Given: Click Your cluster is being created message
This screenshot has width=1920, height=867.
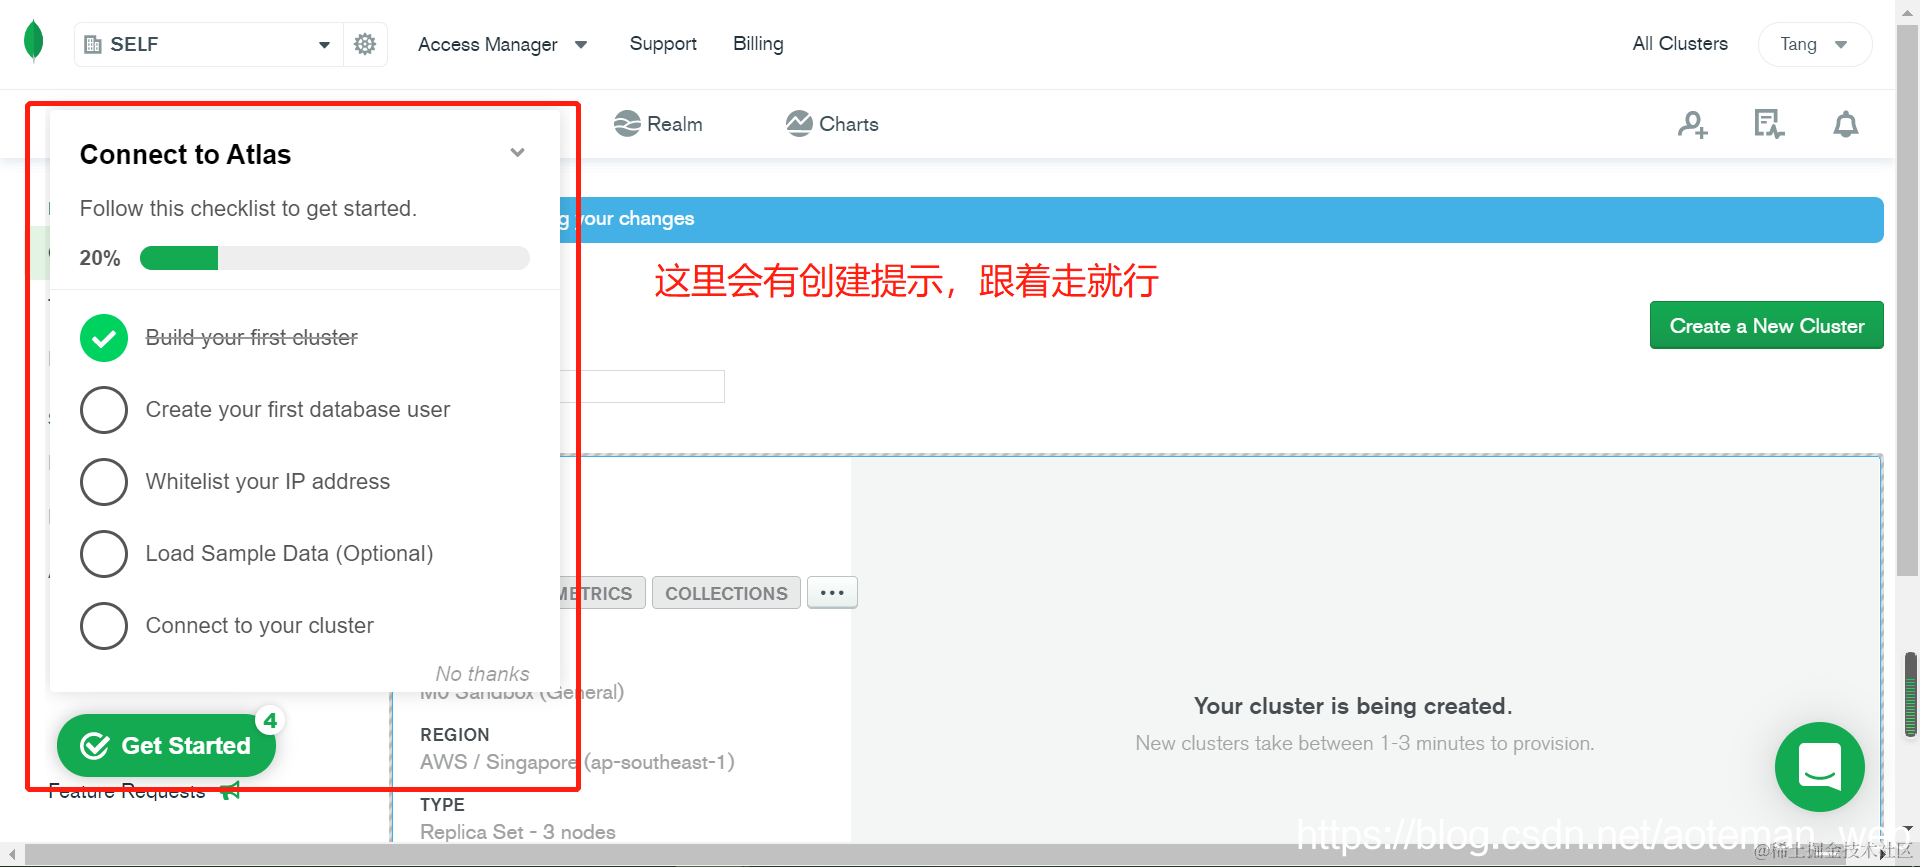Looking at the screenshot, I should pyautogui.click(x=1353, y=706).
